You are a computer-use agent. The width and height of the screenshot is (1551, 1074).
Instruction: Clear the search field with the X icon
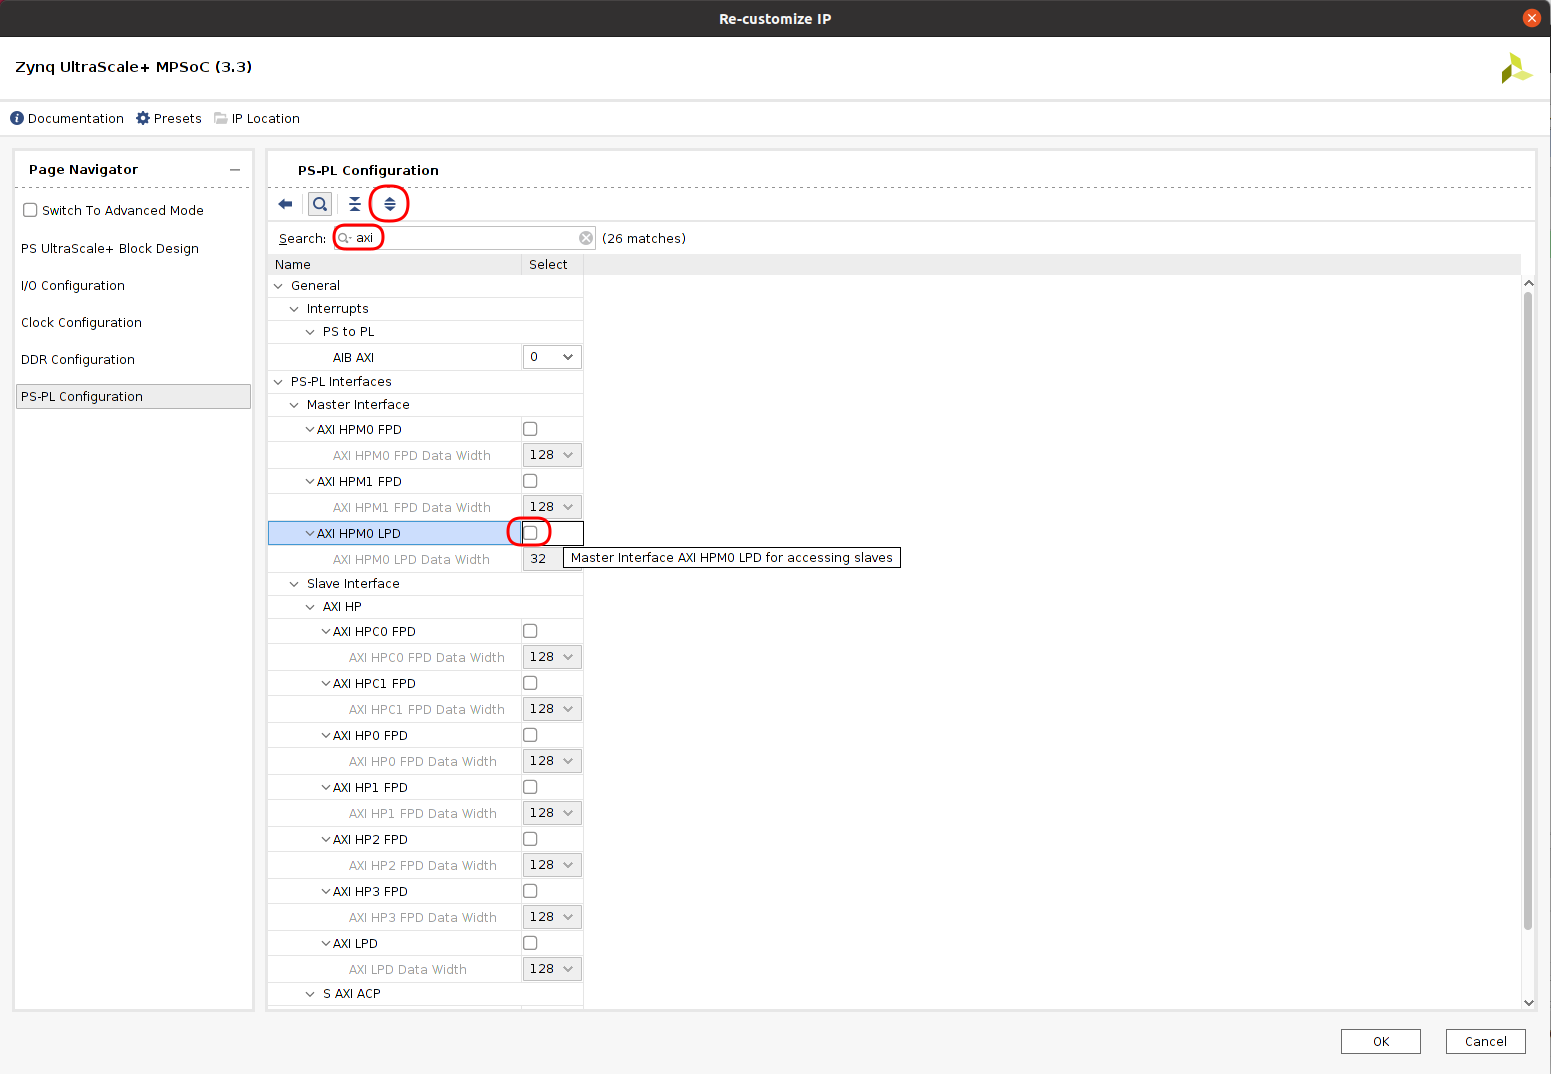[586, 238]
